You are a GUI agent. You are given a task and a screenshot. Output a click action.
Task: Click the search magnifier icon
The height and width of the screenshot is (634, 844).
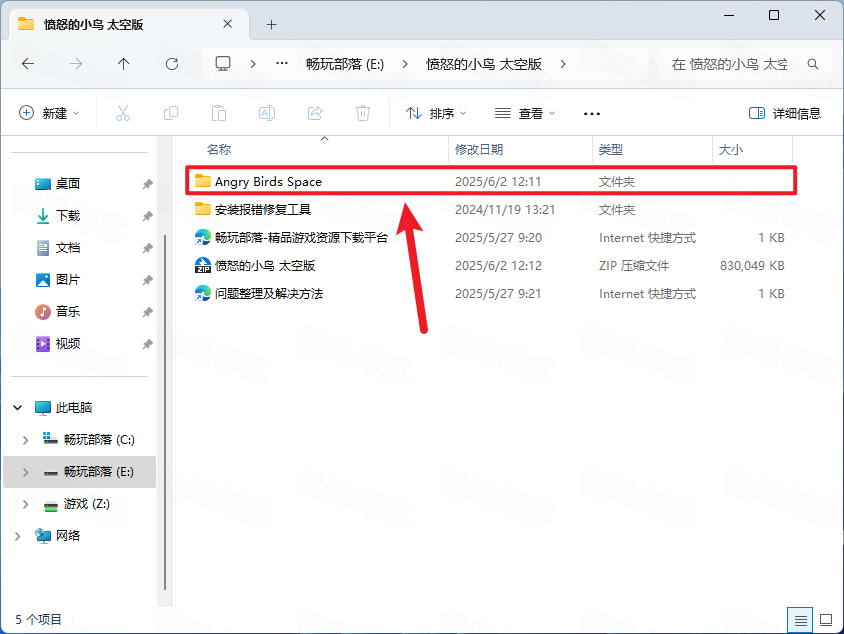click(813, 65)
